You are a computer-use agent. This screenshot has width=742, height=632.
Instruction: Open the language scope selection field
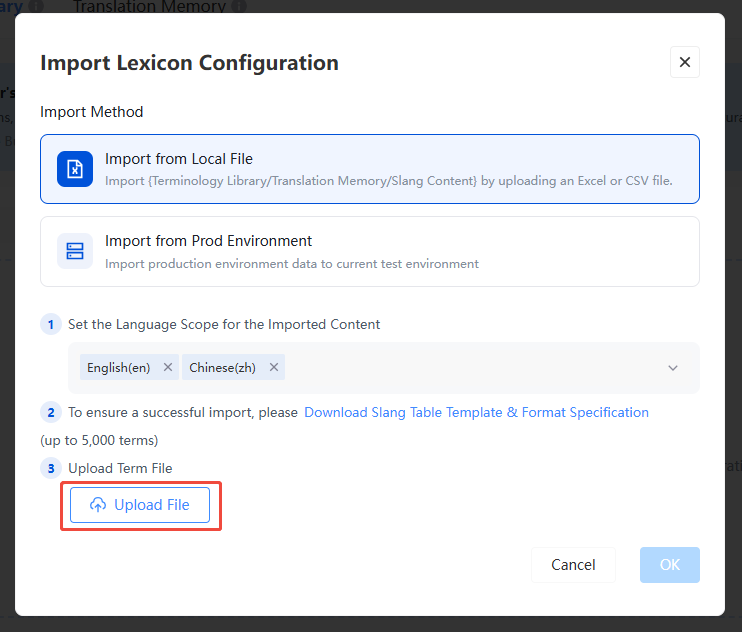[384, 368]
